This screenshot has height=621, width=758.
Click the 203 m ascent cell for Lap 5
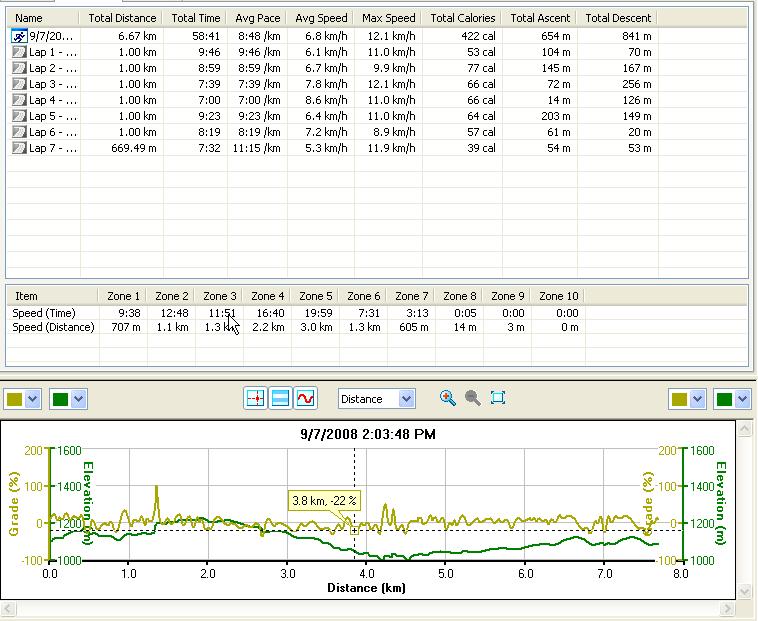point(556,116)
